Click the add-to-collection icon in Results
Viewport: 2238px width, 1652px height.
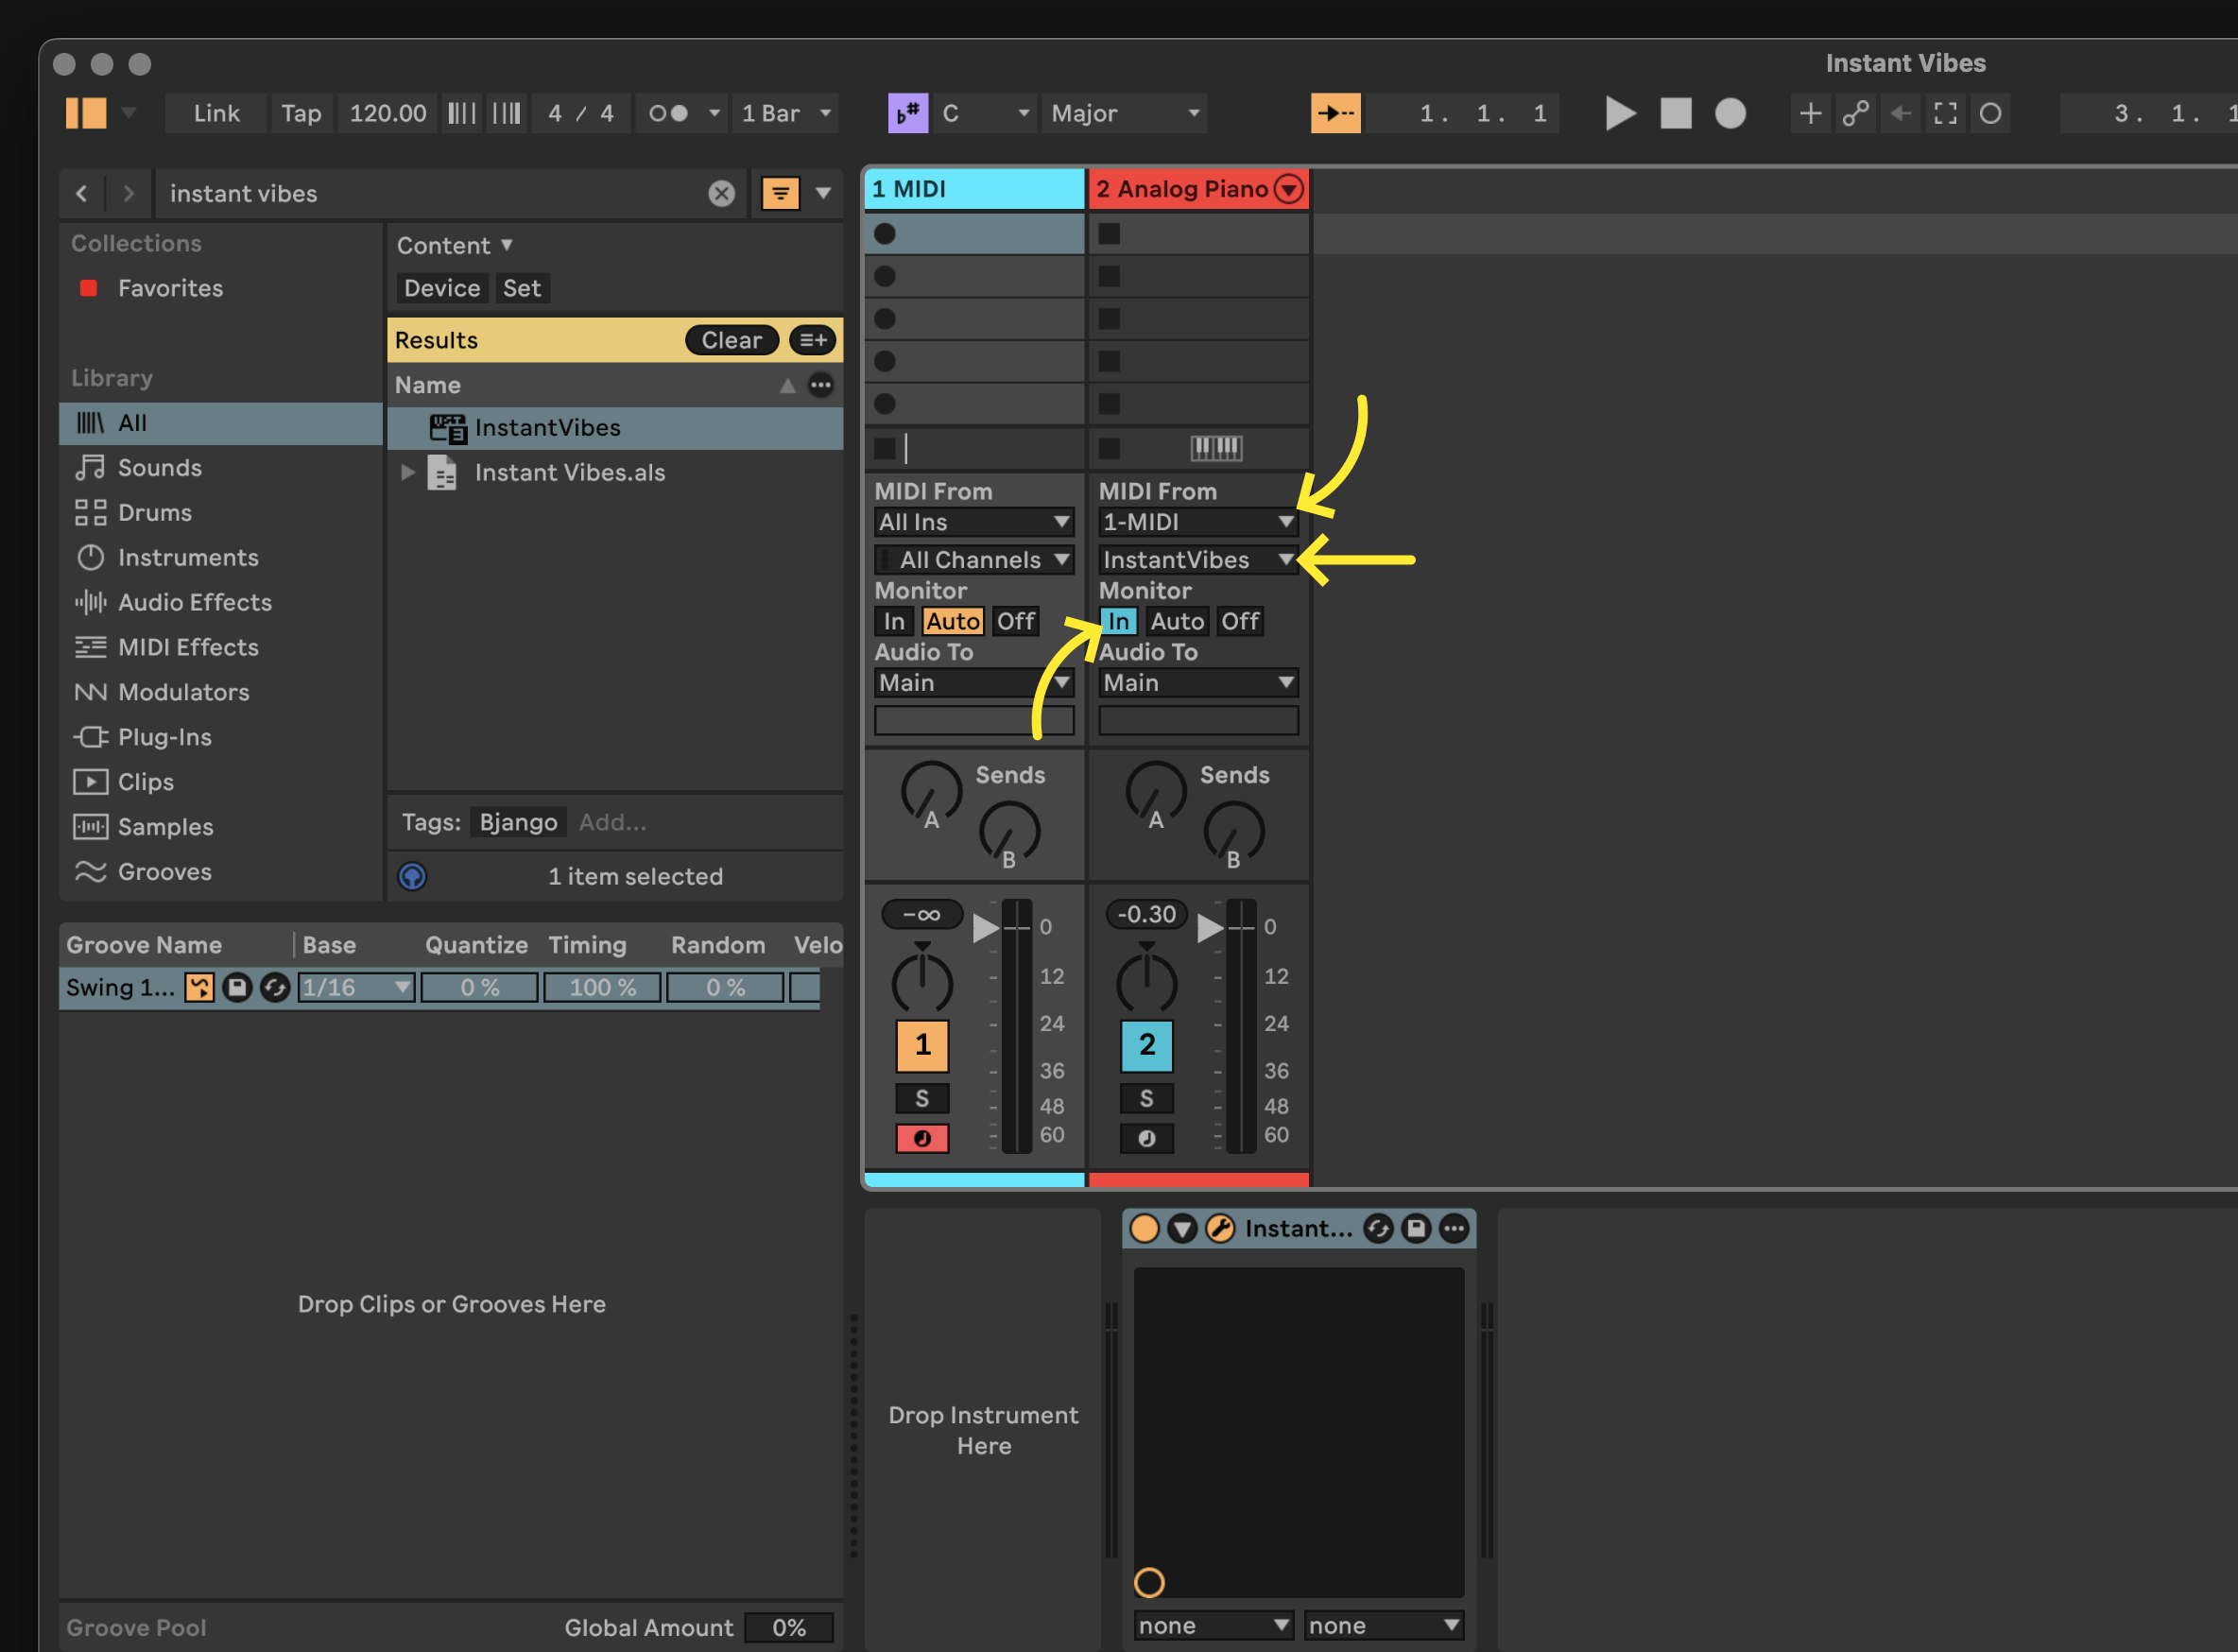[813, 340]
